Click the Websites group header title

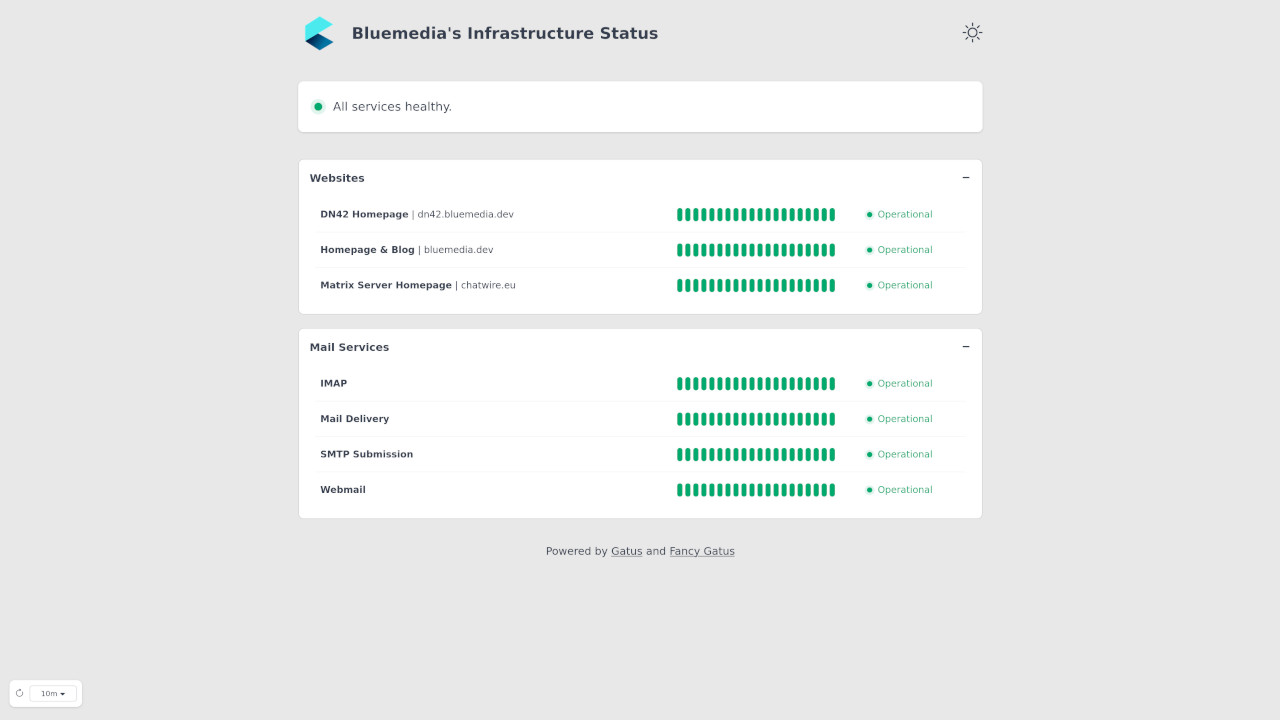point(337,178)
